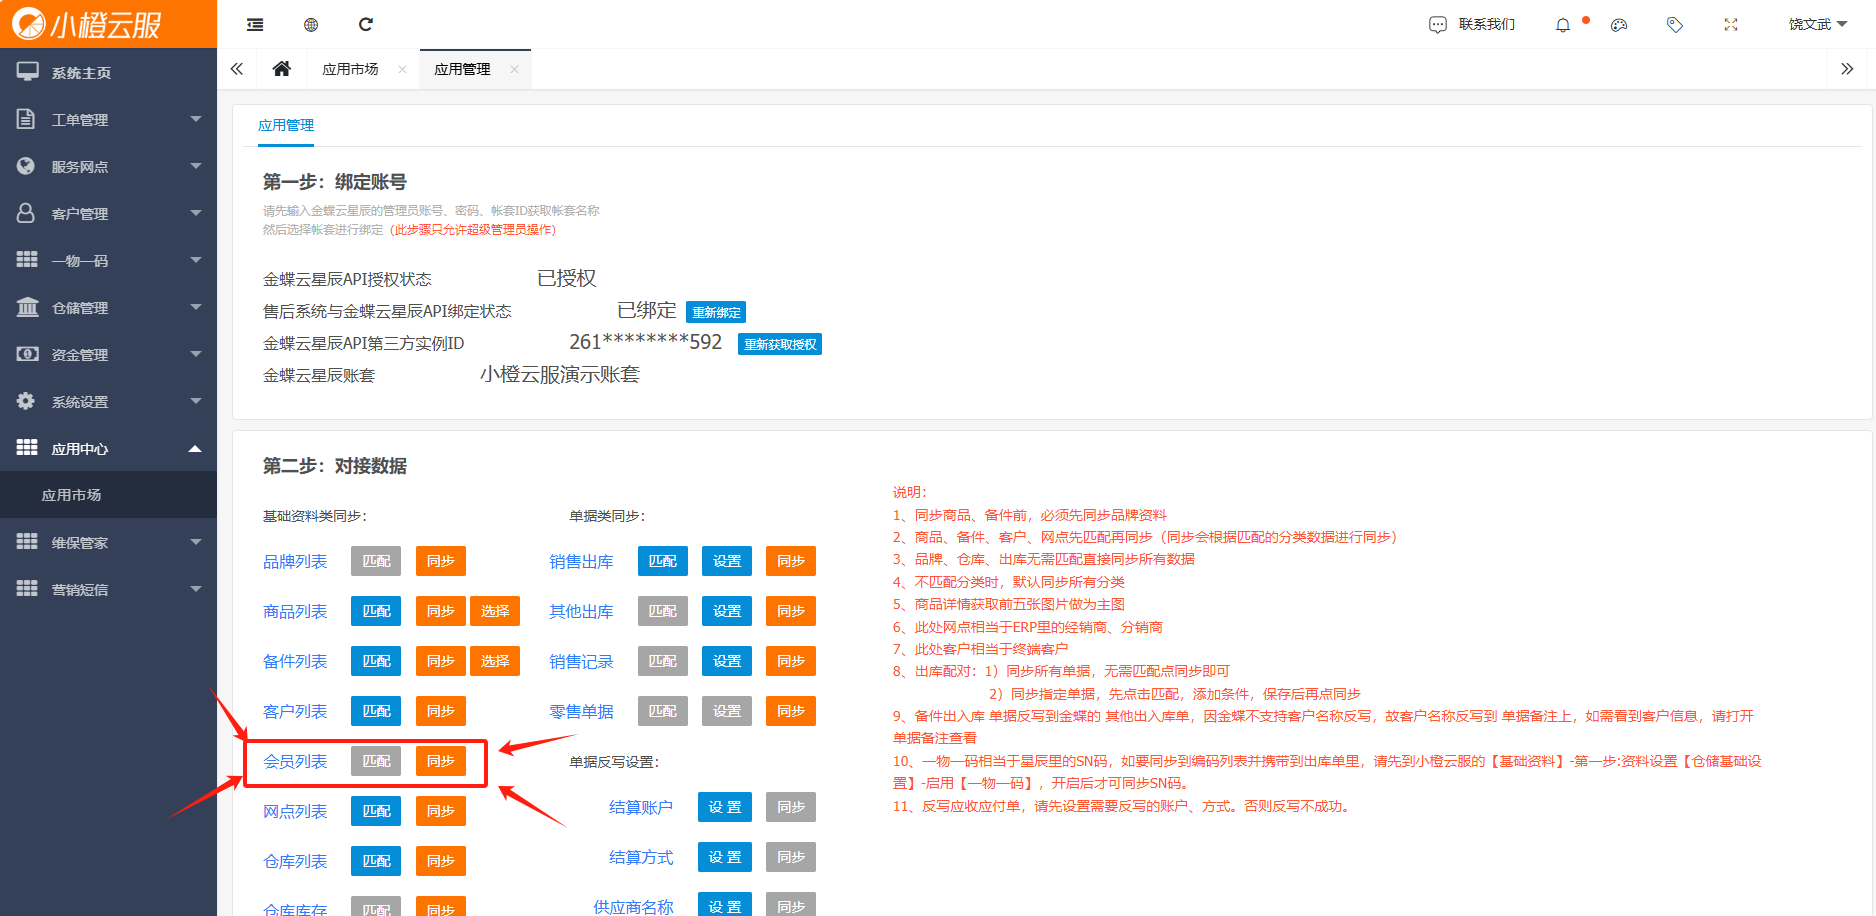
Task: Open user menu 饶文武
Action: (x=1817, y=25)
